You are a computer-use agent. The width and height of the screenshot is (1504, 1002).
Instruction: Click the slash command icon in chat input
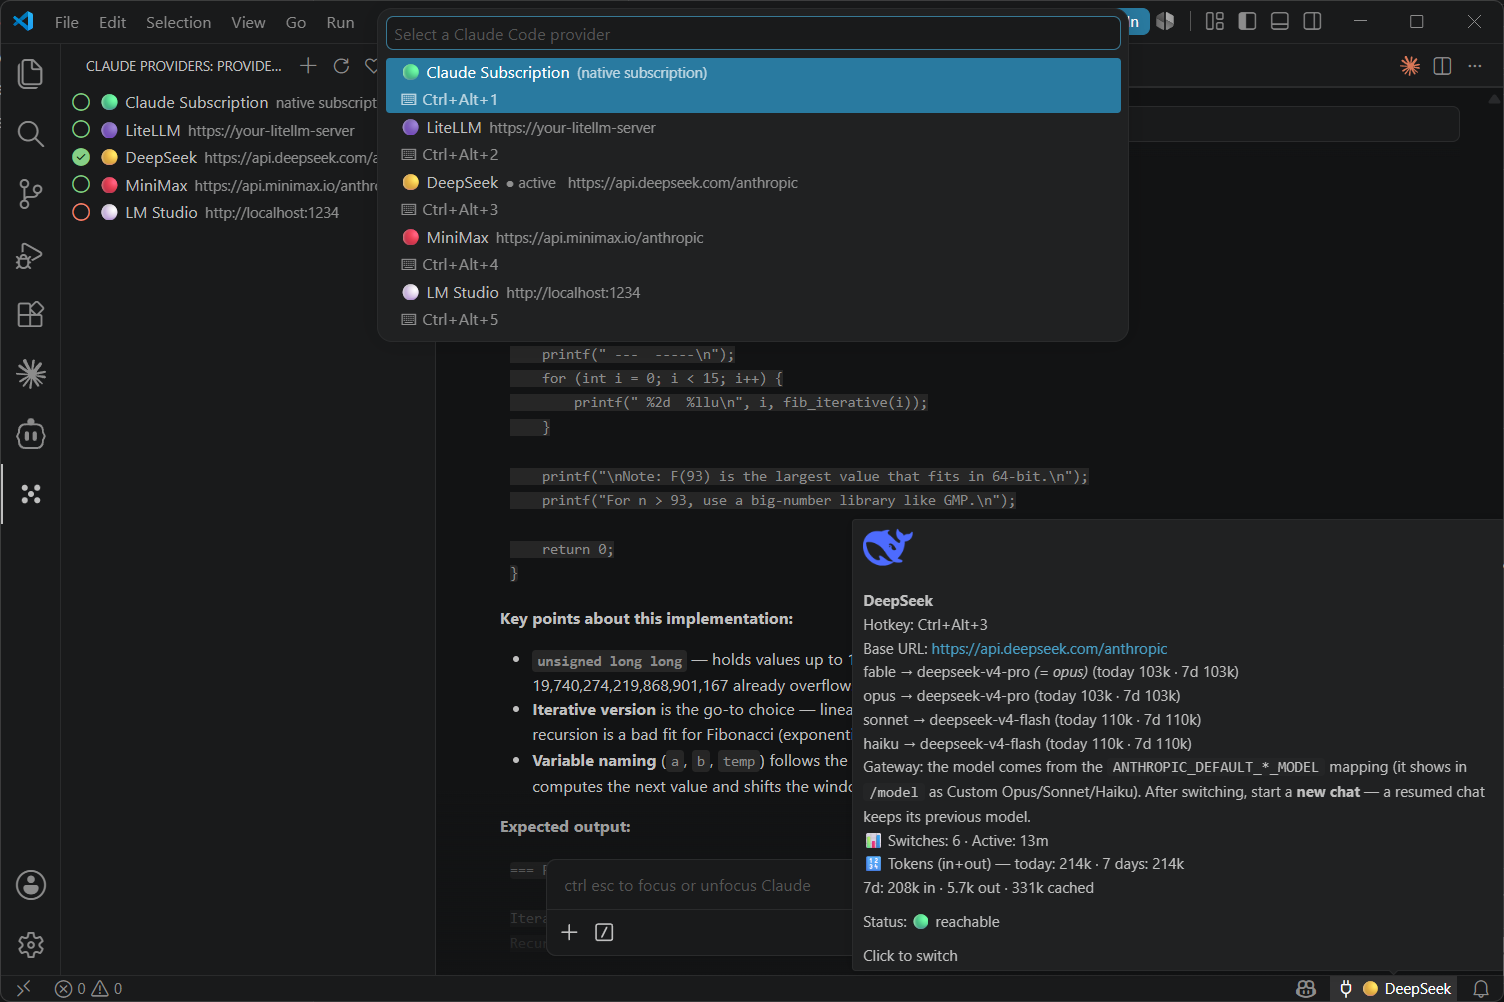click(604, 932)
